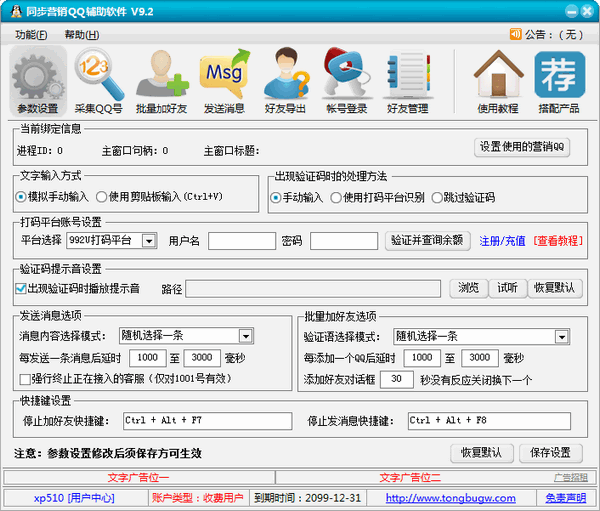
Task: Click the 好友导出 icon
Action: [x=285, y=82]
